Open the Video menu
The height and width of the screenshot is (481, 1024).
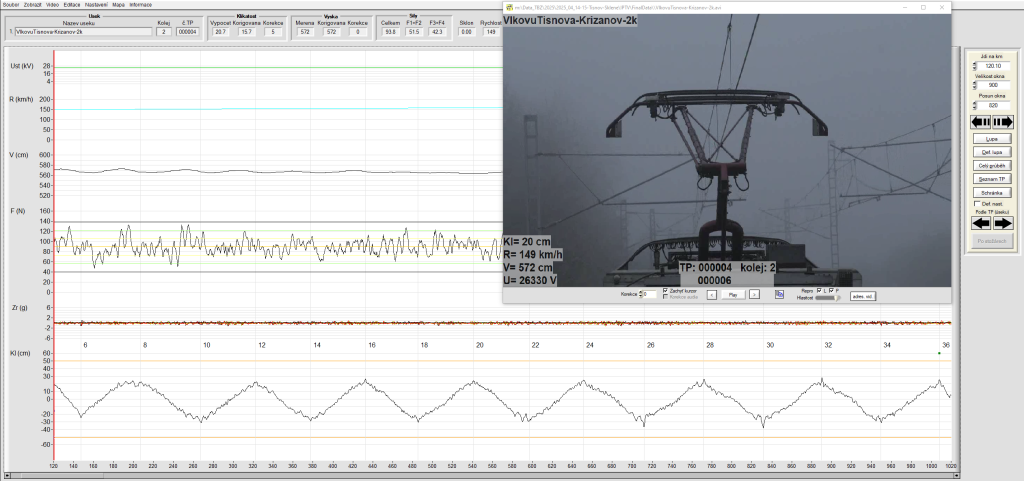pyautogui.click(x=52, y=5)
